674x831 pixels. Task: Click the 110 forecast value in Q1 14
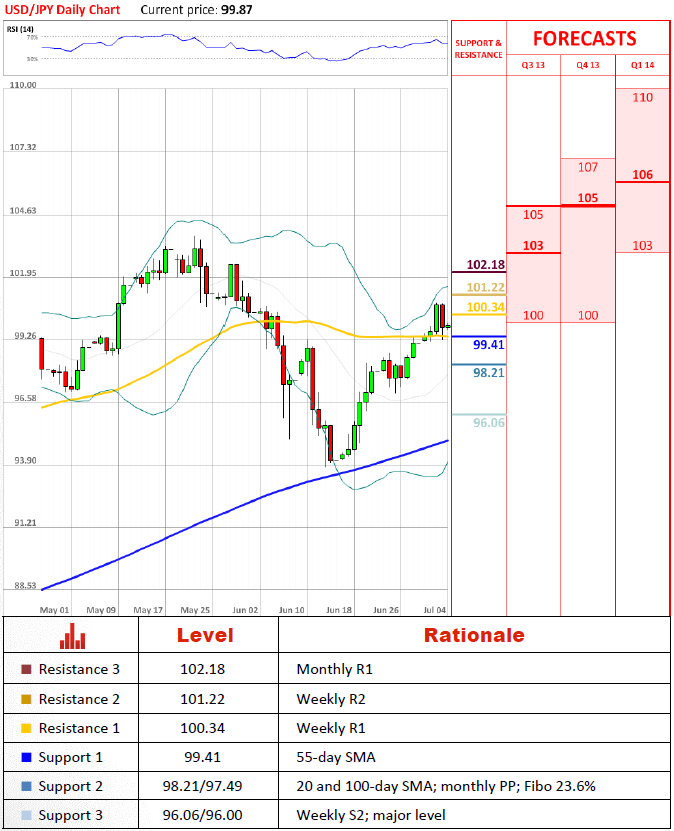tap(642, 98)
